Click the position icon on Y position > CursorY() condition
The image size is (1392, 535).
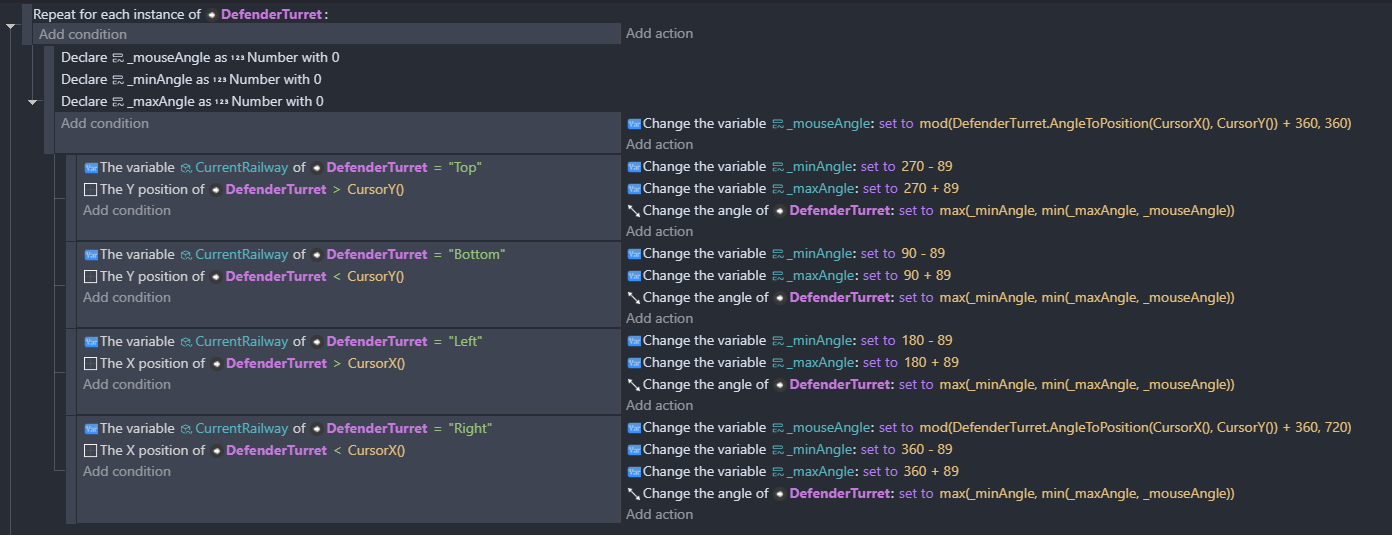coord(90,190)
